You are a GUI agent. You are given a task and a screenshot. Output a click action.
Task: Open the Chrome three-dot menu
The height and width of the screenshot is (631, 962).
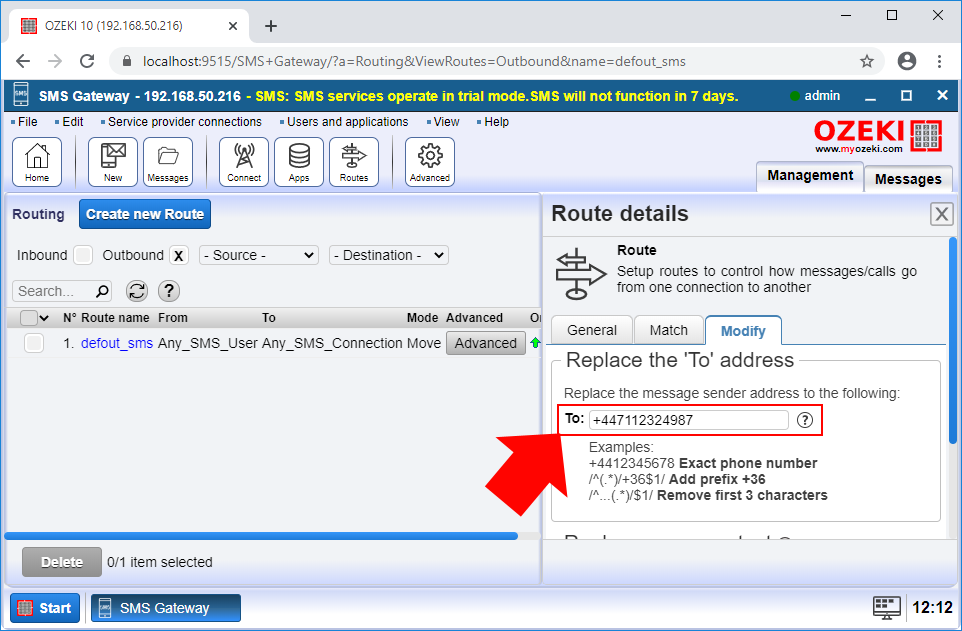pyautogui.click(x=939, y=61)
